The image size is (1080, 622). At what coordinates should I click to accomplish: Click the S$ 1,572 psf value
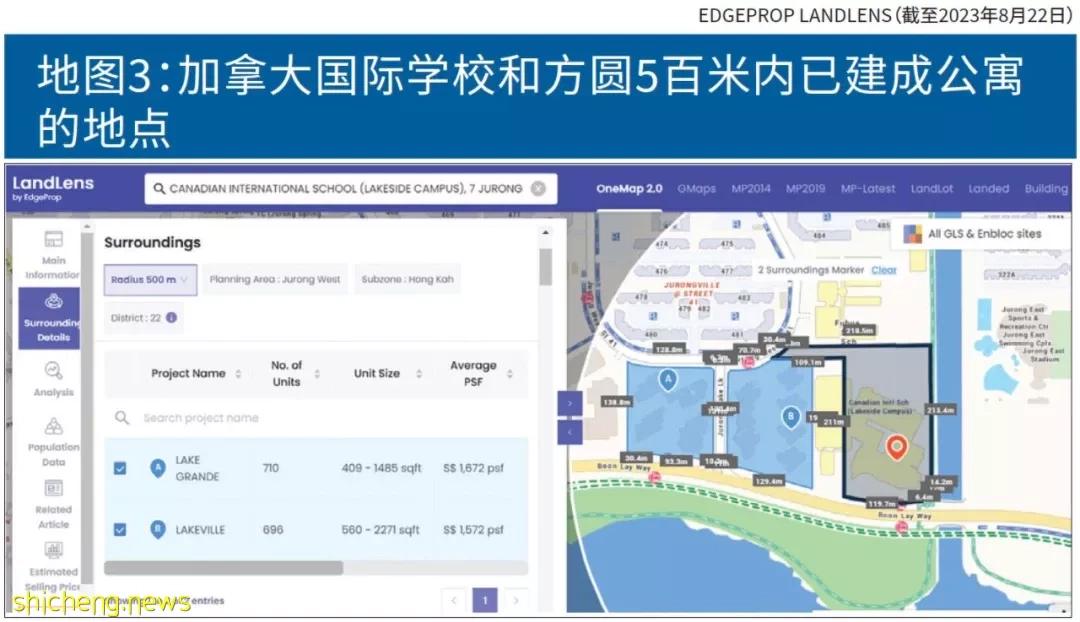click(473, 530)
